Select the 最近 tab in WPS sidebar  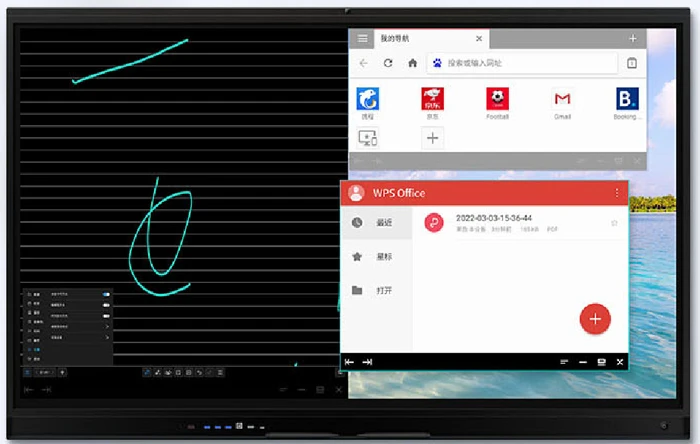click(378, 223)
